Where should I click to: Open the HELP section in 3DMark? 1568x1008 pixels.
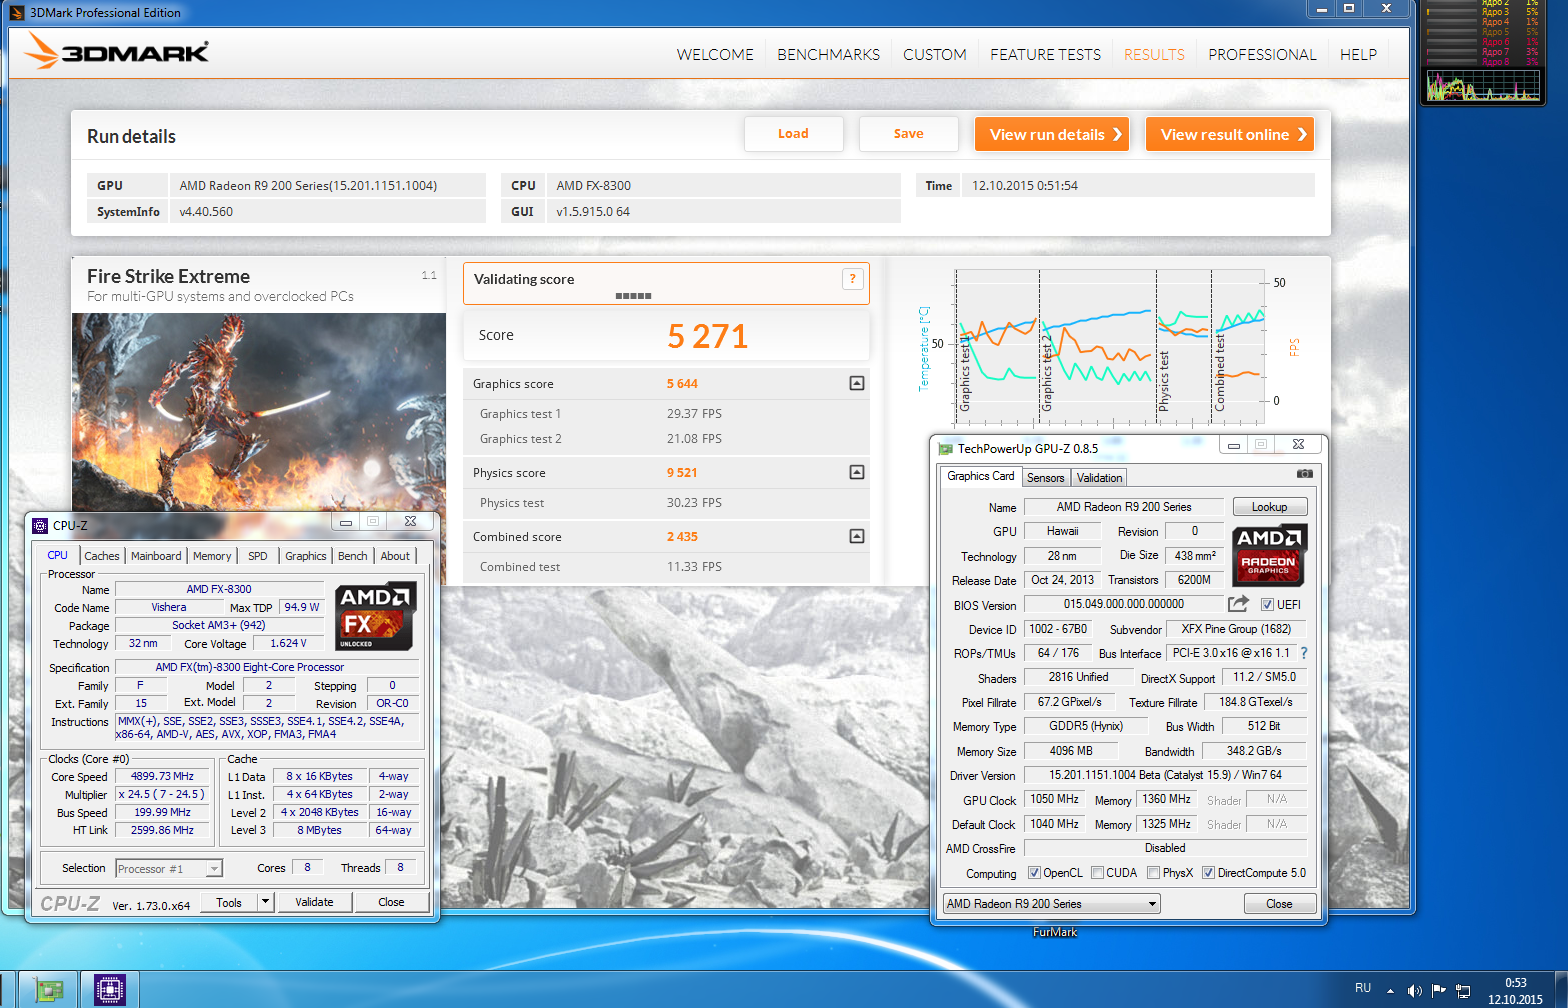pos(1358,55)
